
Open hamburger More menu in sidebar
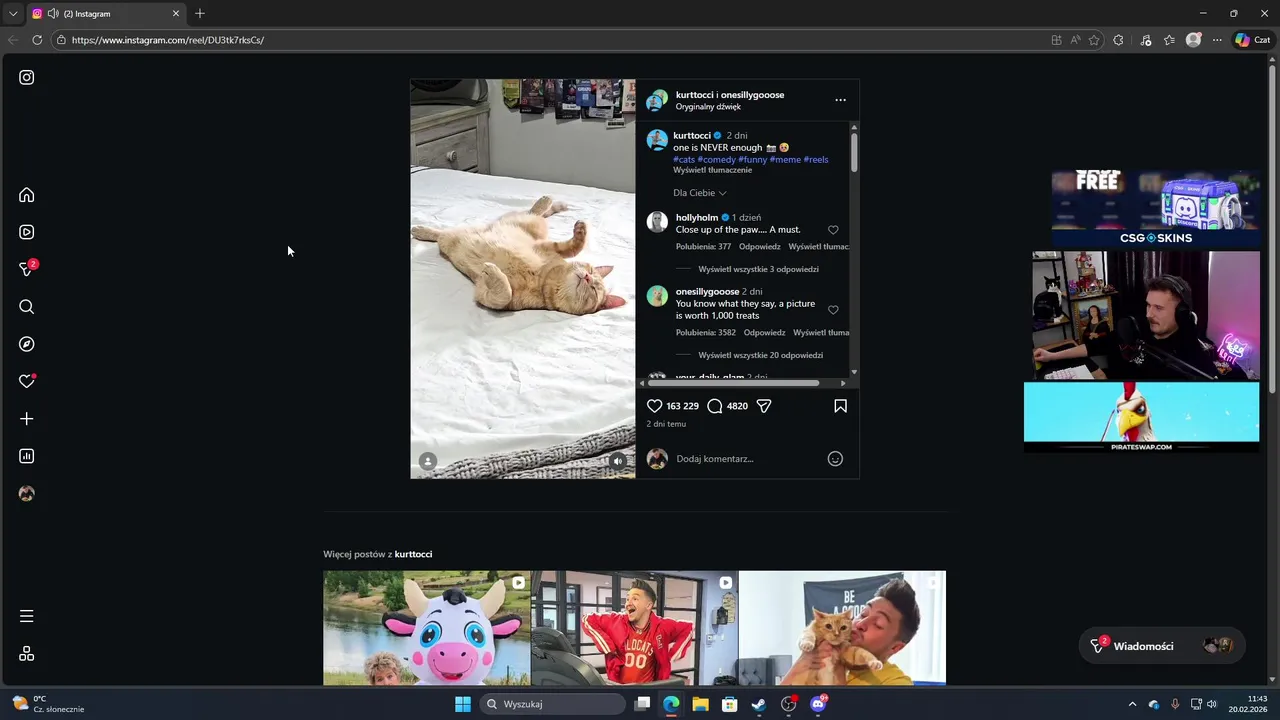pos(27,616)
